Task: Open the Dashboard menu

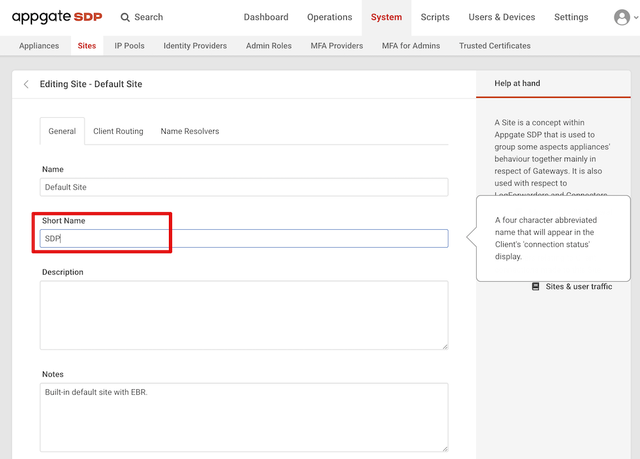Action: [266, 17]
